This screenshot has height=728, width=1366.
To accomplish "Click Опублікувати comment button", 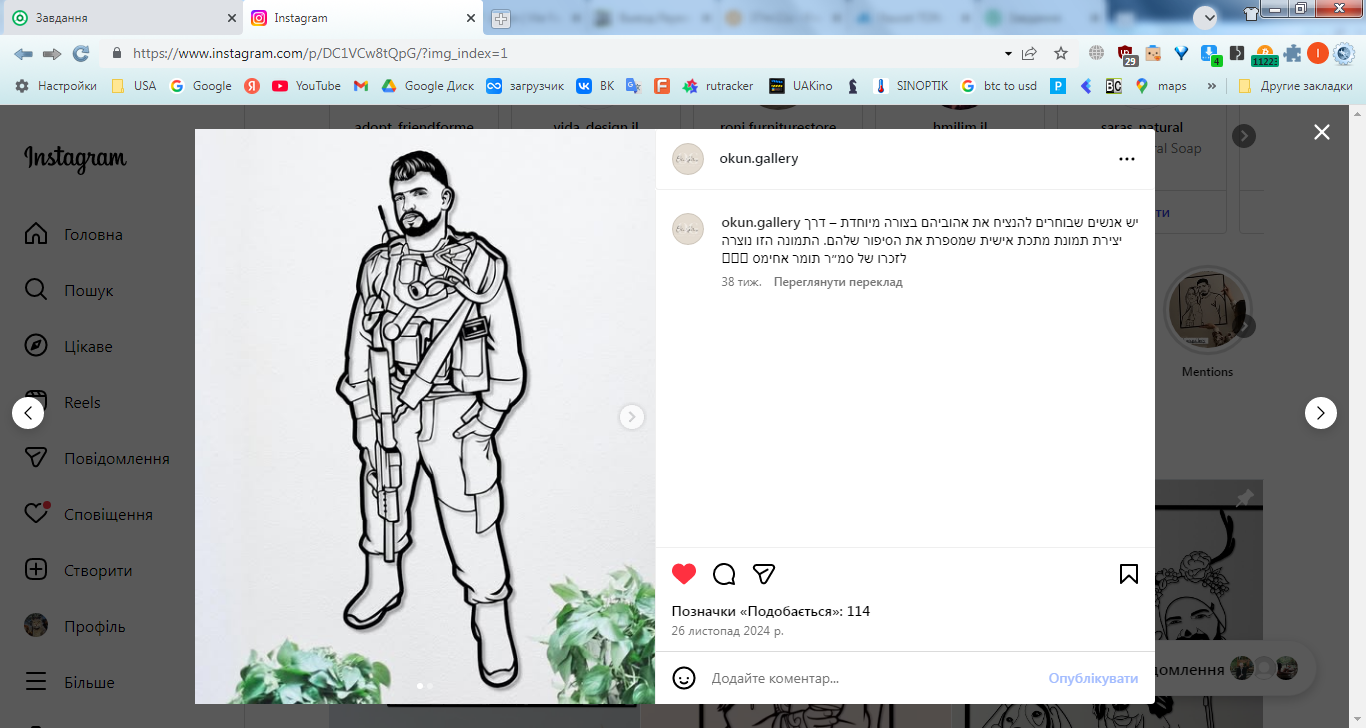I will [1093, 678].
